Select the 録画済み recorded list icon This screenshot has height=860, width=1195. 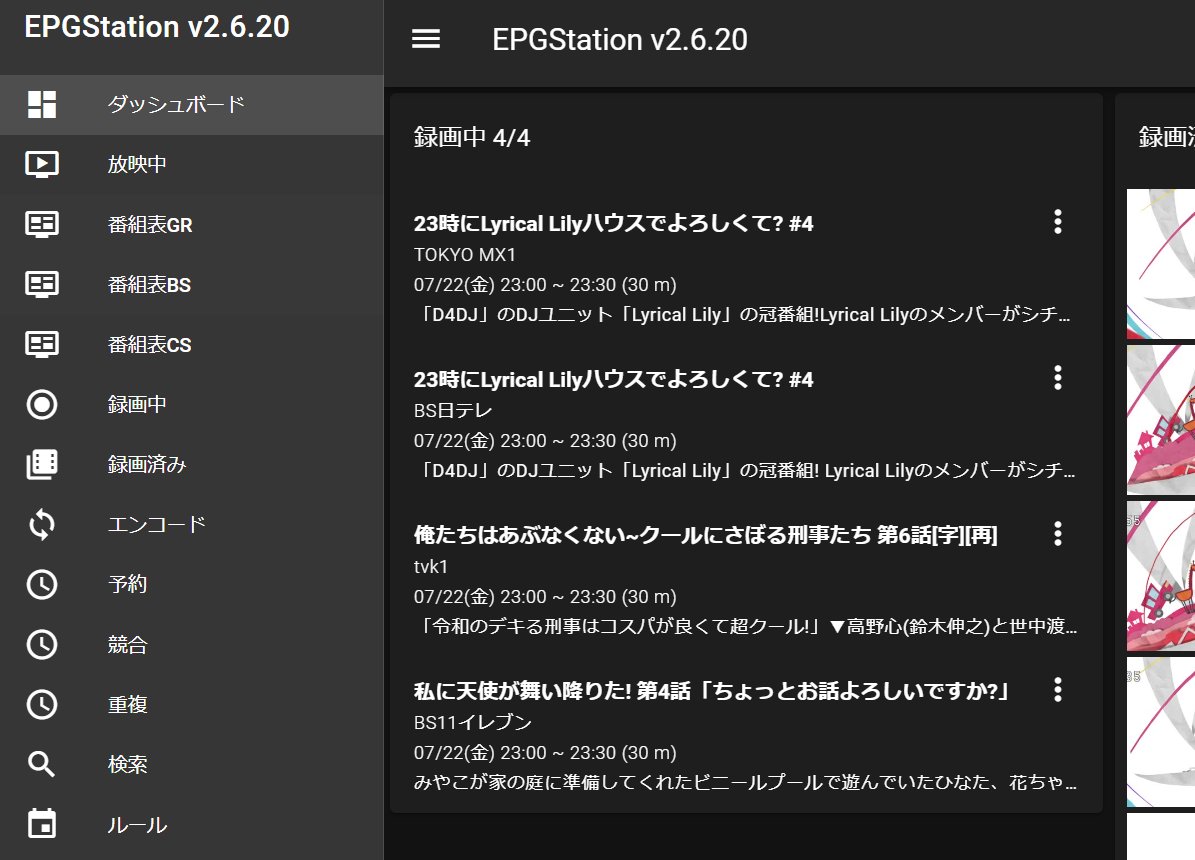[40, 464]
